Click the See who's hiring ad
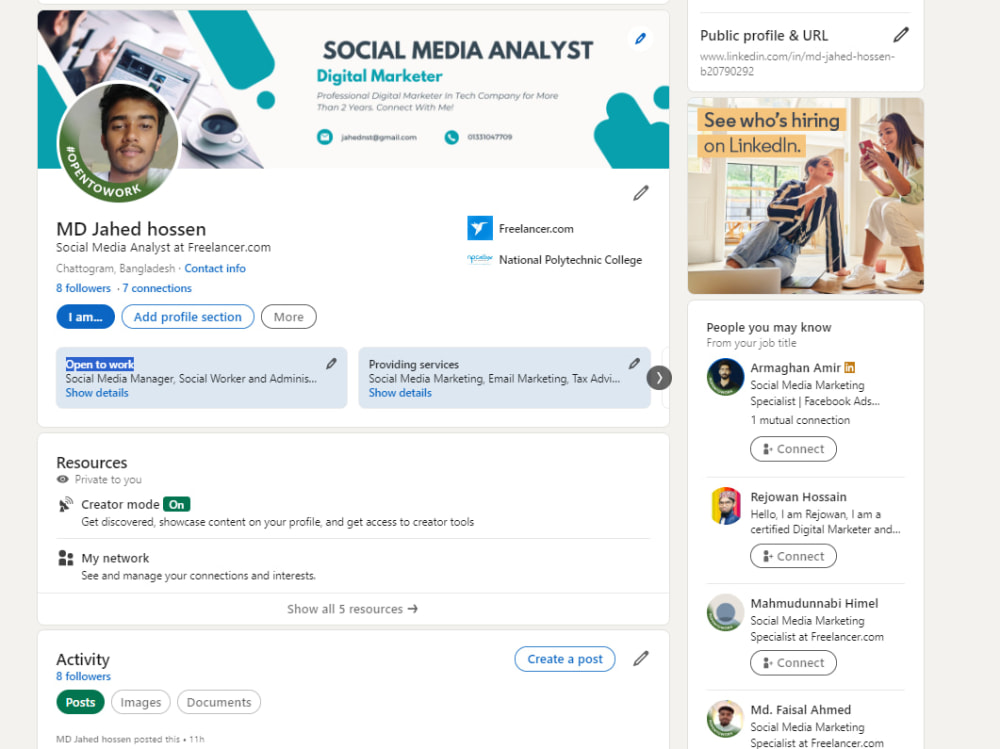Image resolution: width=1000 pixels, height=749 pixels. pos(805,196)
